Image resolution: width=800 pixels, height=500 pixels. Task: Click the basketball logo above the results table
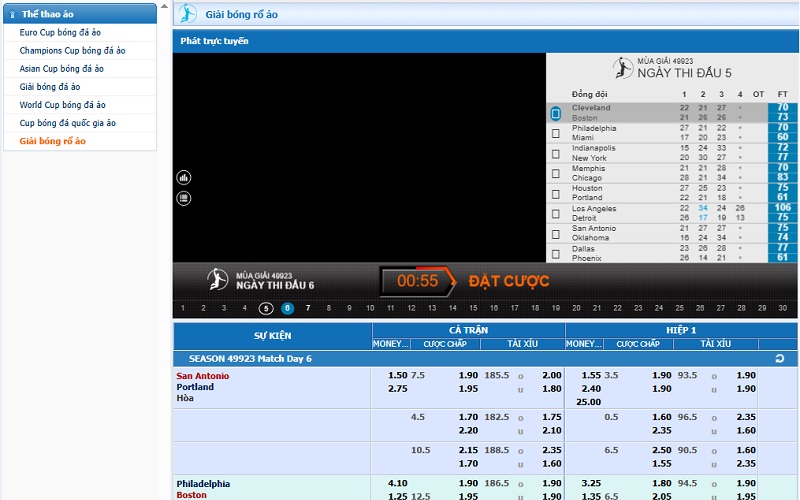coord(623,68)
